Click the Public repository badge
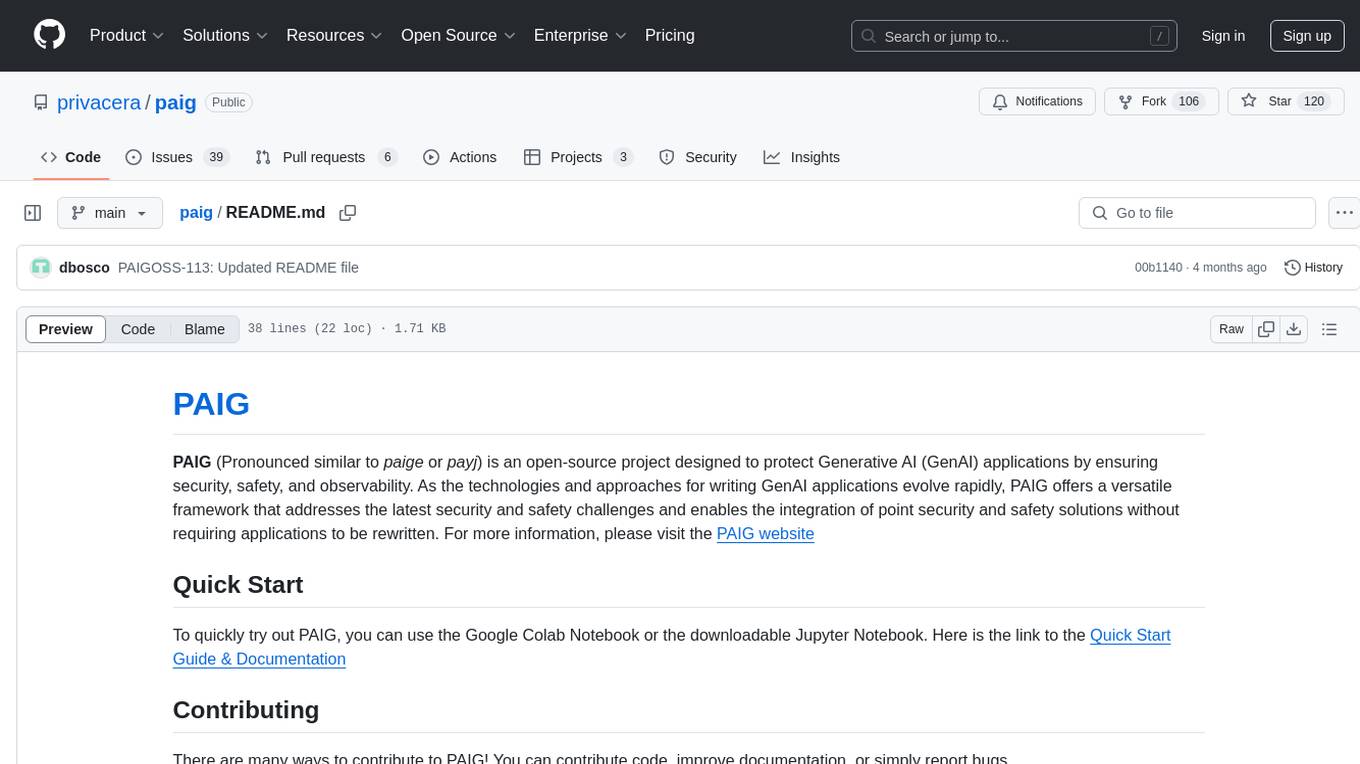 (229, 102)
